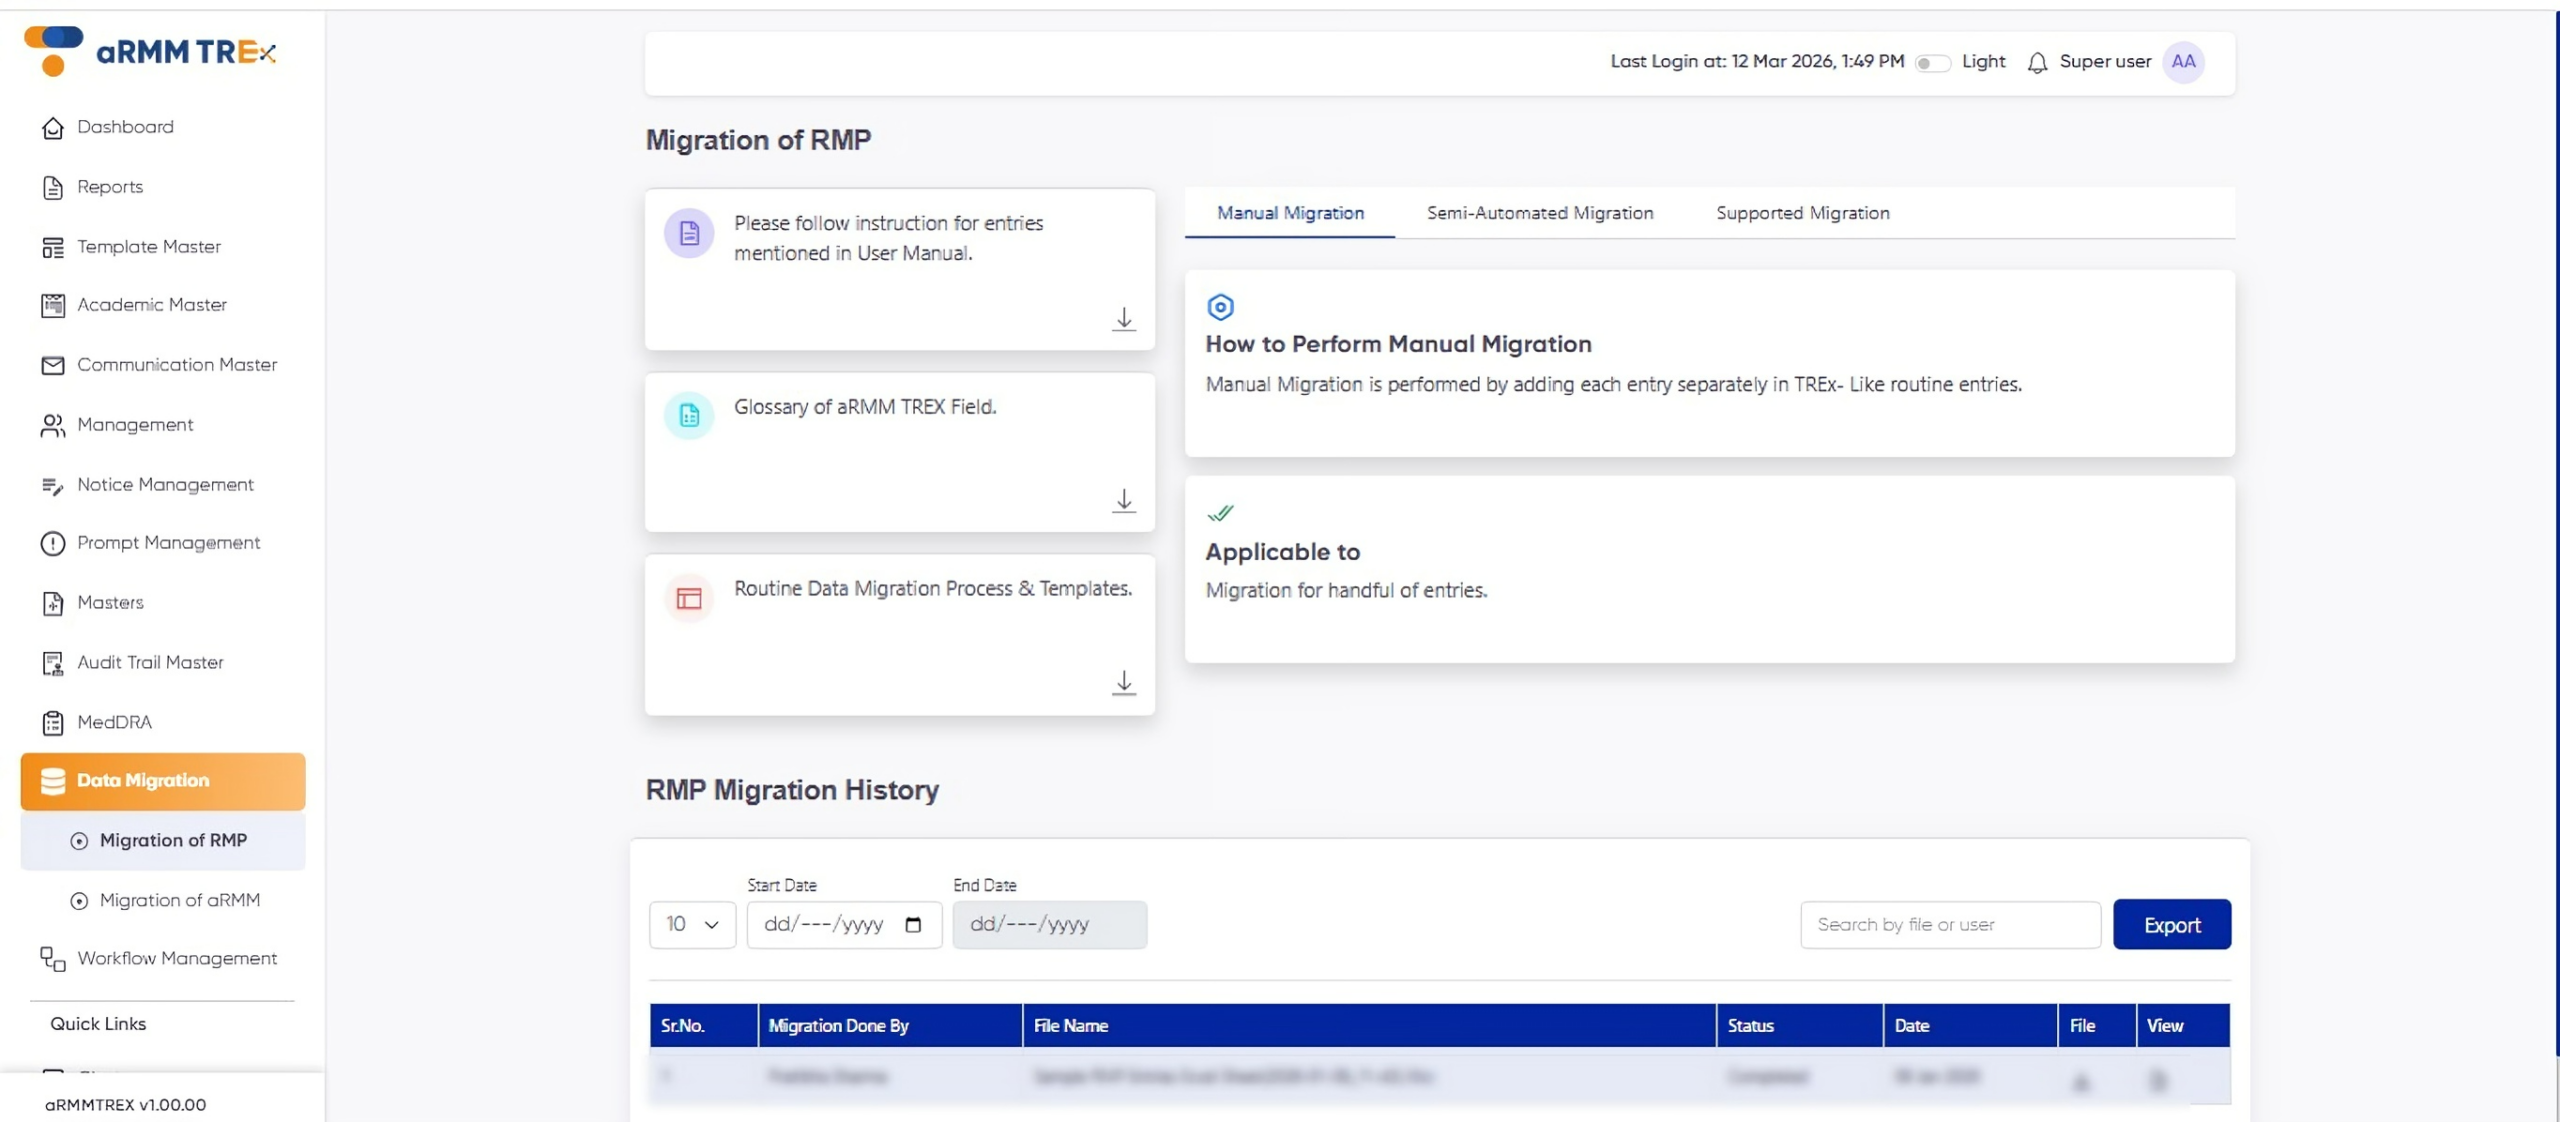Switch to the Semi-Automated Migration tab
This screenshot has width=2560, height=1122.
pyautogui.click(x=1539, y=213)
